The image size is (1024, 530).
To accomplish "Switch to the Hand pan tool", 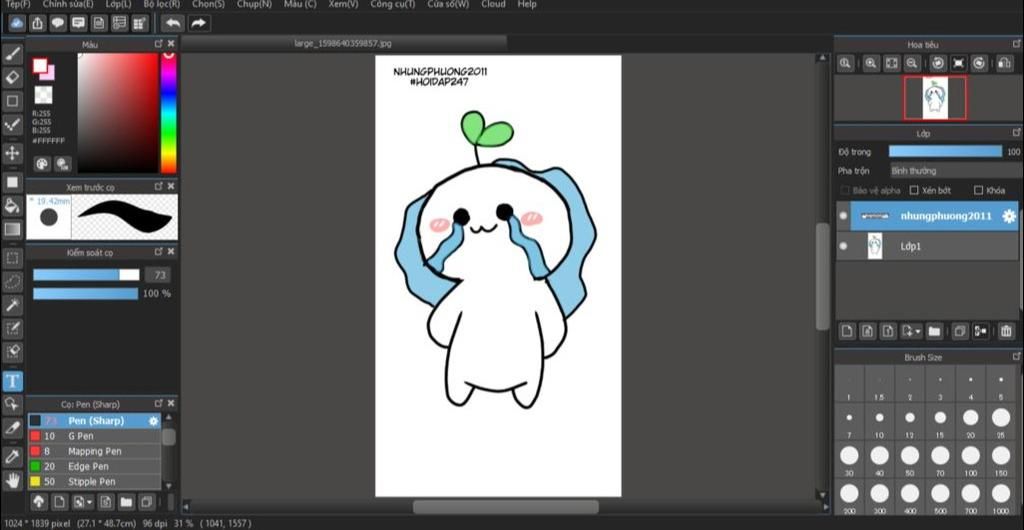I will click(12, 481).
